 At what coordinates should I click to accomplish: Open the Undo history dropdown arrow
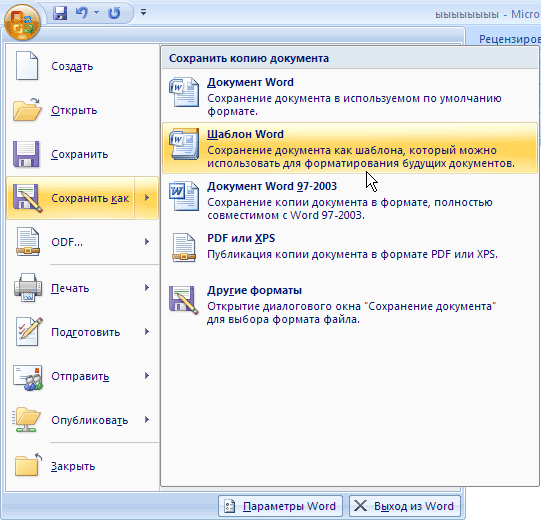[97, 13]
